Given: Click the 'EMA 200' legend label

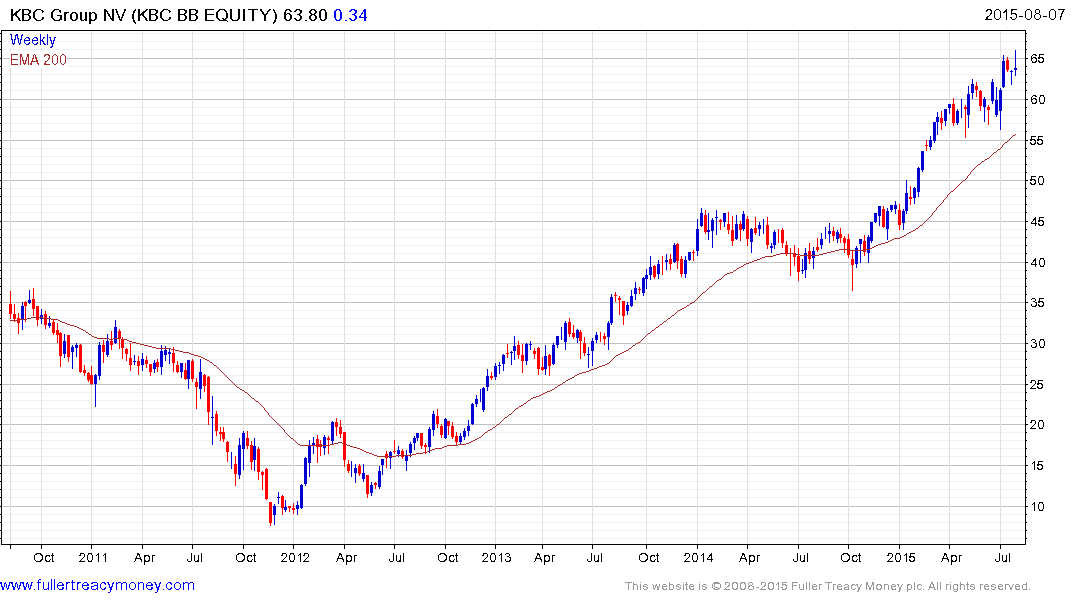Looking at the screenshot, I should 38,60.
